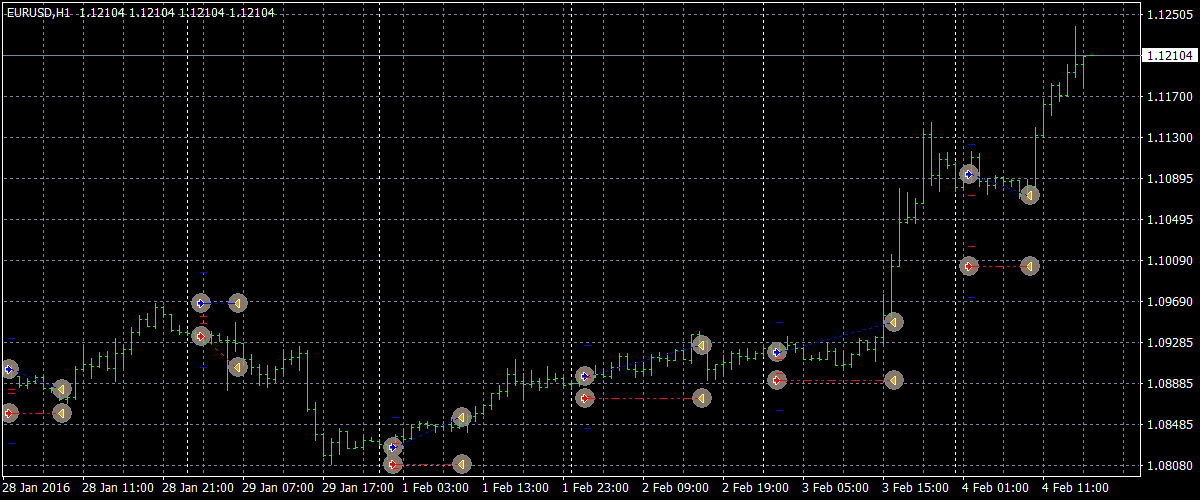Click the blue buy arrow marker at 29 Jan 17:00

click(393, 447)
